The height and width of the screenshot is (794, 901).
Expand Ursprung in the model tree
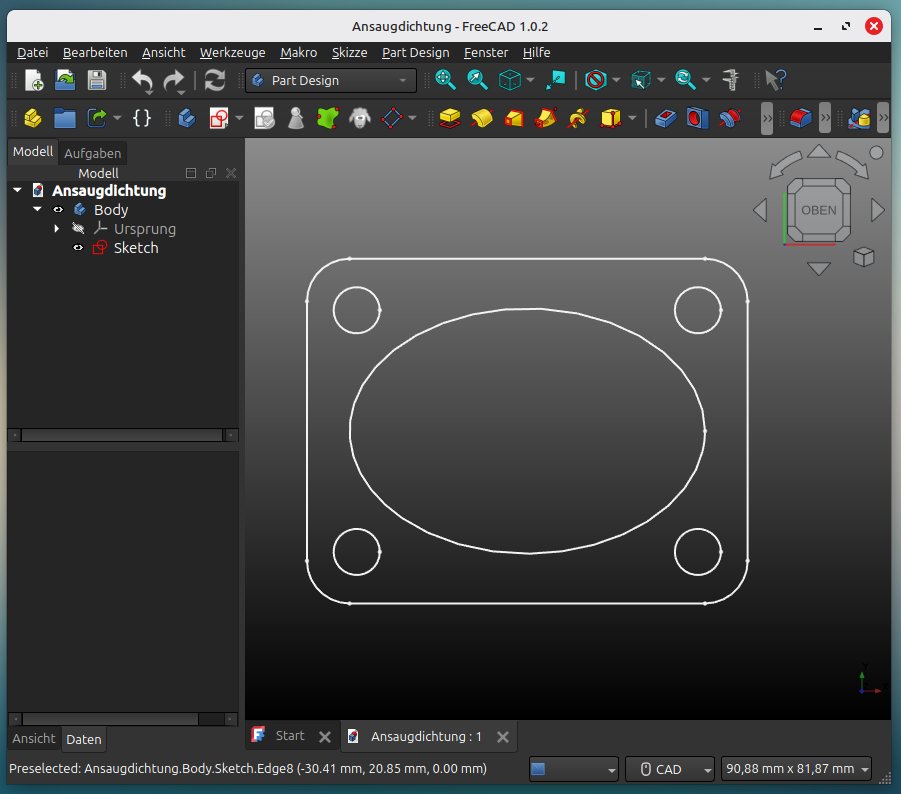pos(57,228)
